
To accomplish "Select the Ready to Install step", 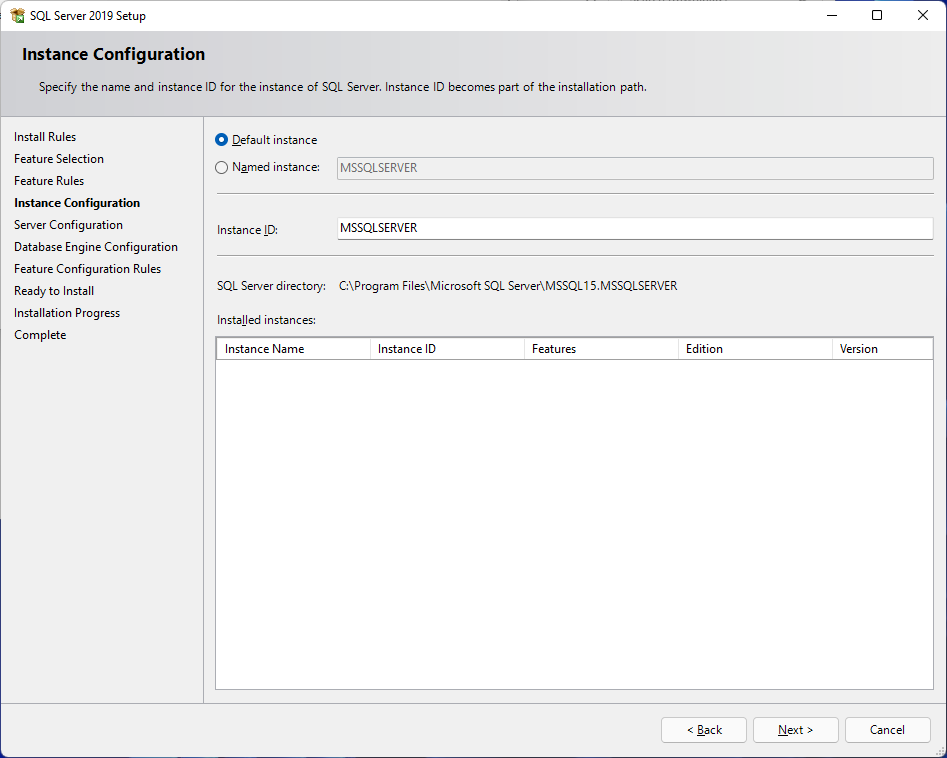I will [x=54, y=291].
